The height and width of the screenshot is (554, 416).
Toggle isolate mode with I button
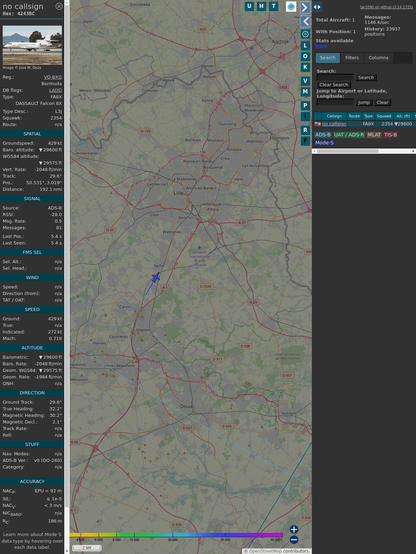(x=305, y=116)
